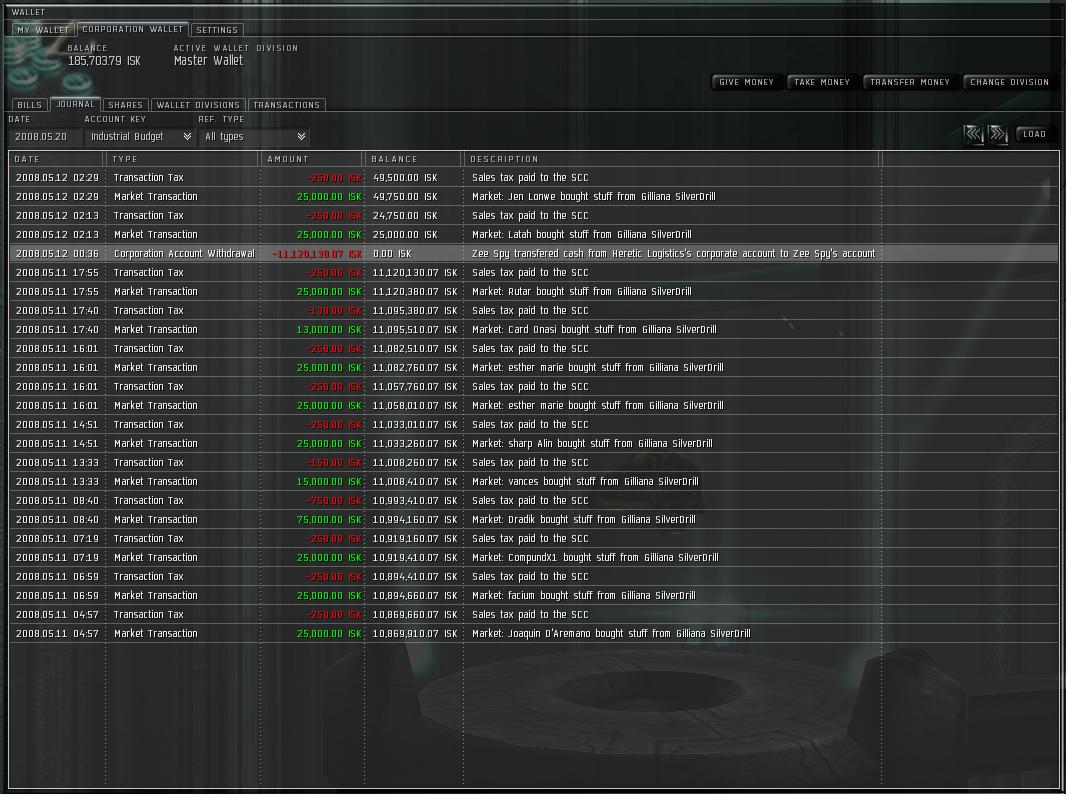Select the Joaquin D'Aremano market entry
Image resolution: width=1068 pixels, height=797 pixels.
click(611, 634)
